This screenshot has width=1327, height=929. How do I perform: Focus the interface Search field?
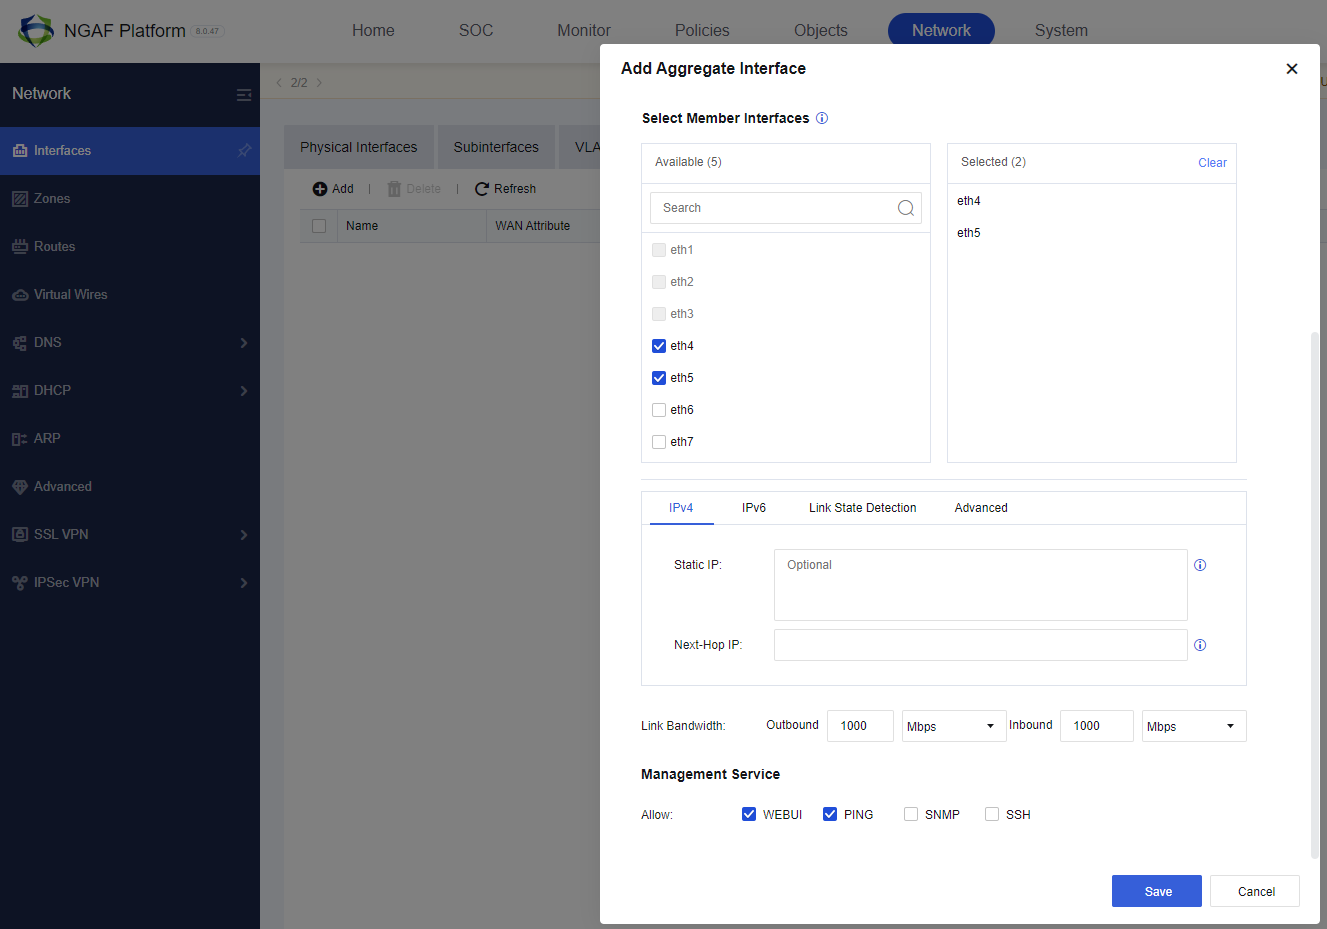[786, 208]
